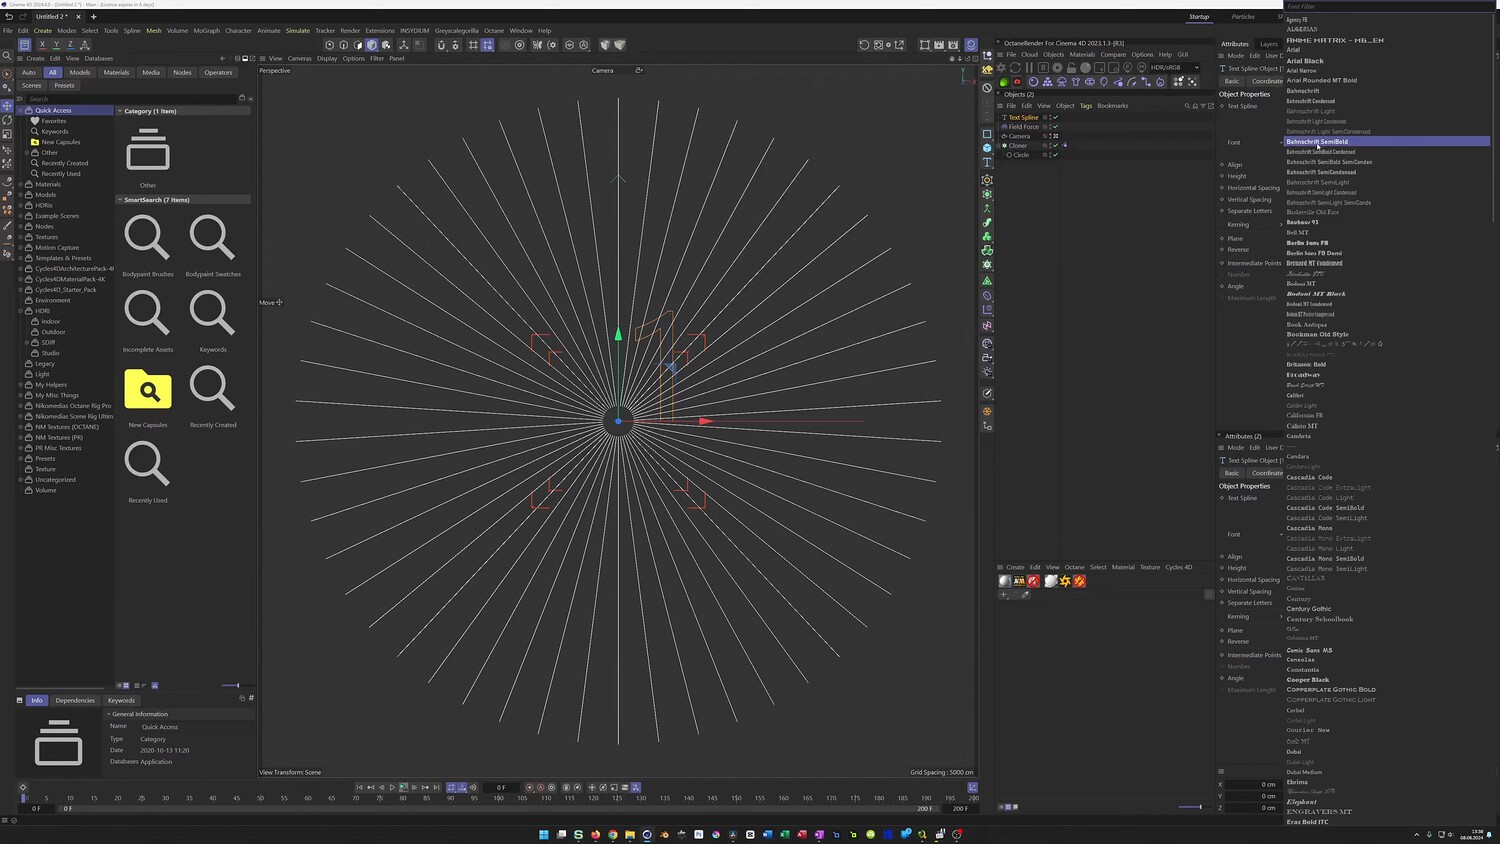This screenshot has width=1500, height=844.
Task: Open the New Capsules yellow folder thumbnail
Action: tap(148, 389)
